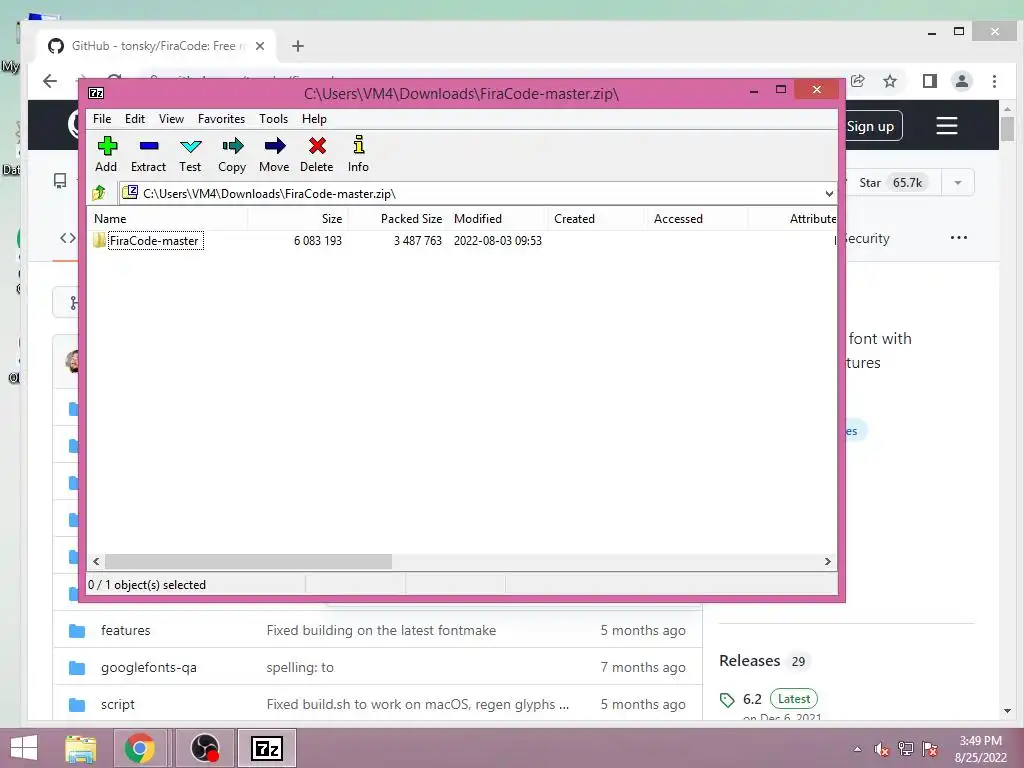This screenshot has height=768, width=1024.
Task: Open the script folder link
Action: pos(118,705)
